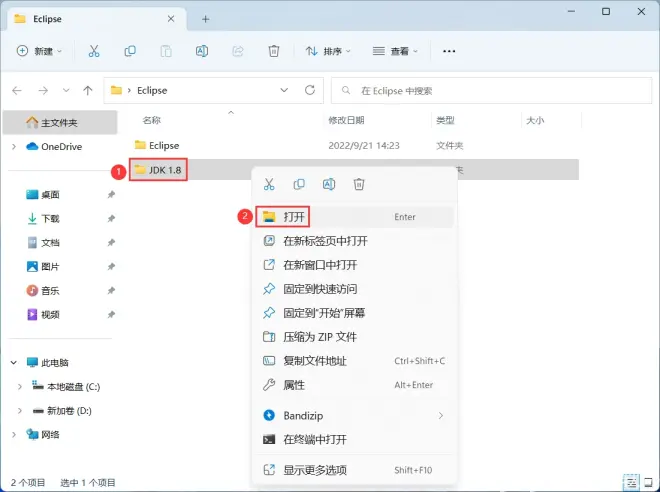Go forward with the right arrow button
This screenshot has width=660, height=492.
[x=43, y=90]
